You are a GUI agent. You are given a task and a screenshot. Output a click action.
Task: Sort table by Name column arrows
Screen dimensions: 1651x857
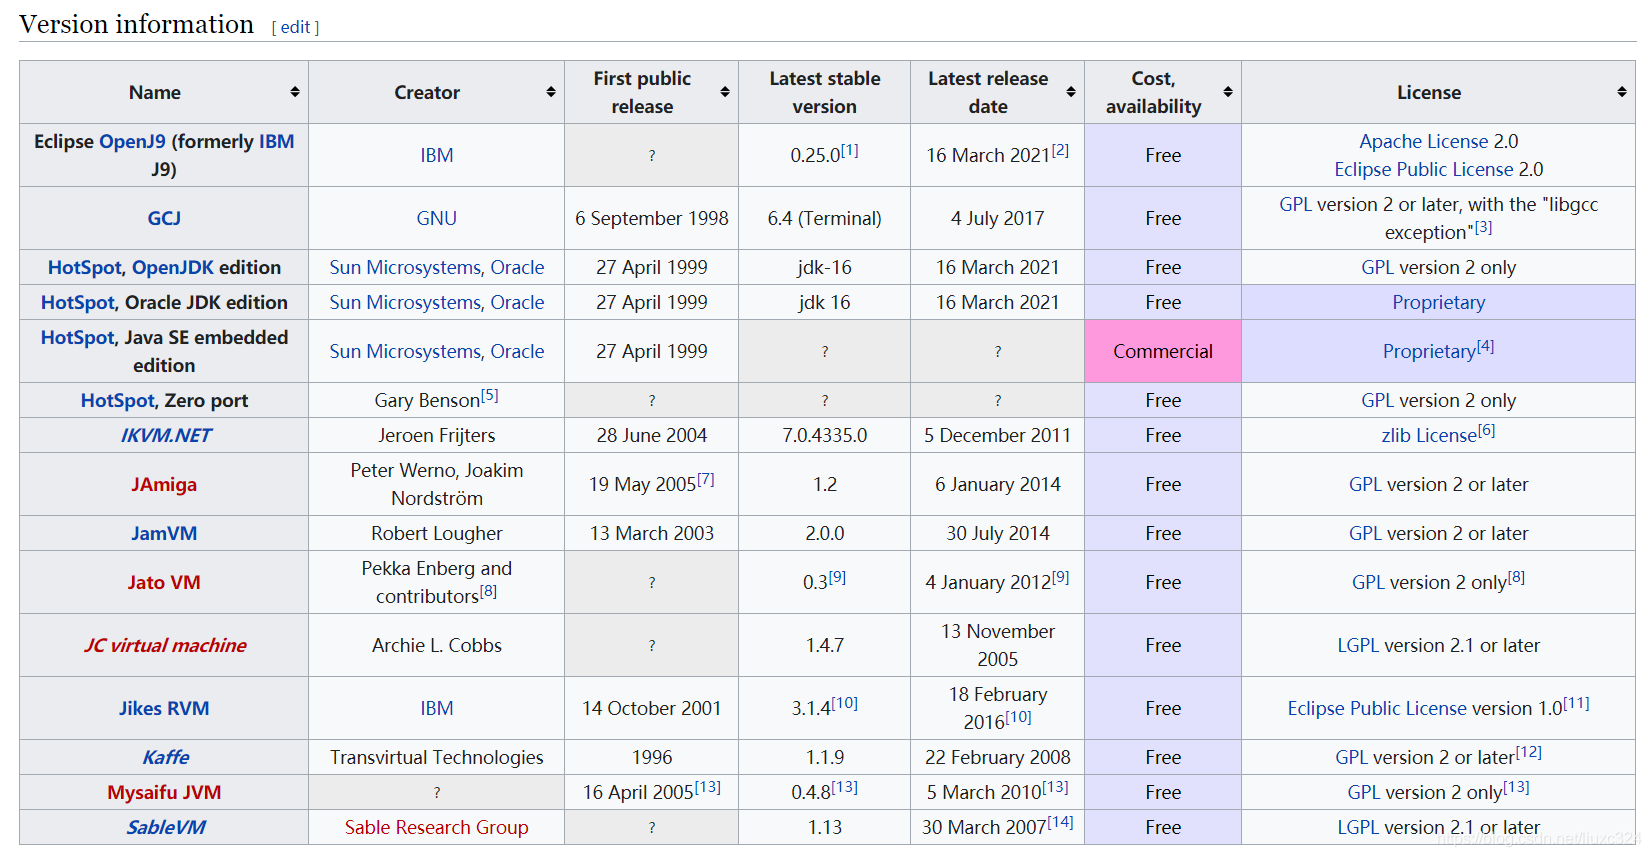click(x=295, y=92)
